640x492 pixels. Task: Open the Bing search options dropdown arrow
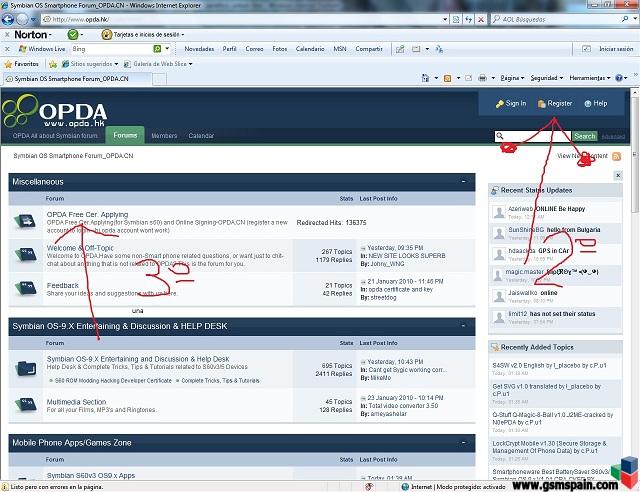pos(167,49)
